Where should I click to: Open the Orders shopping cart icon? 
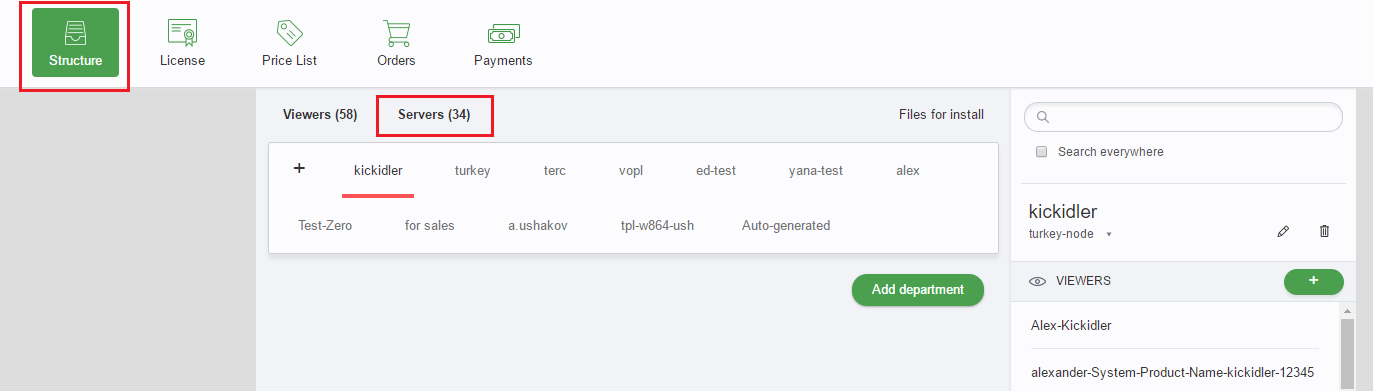tap(396, 33)
